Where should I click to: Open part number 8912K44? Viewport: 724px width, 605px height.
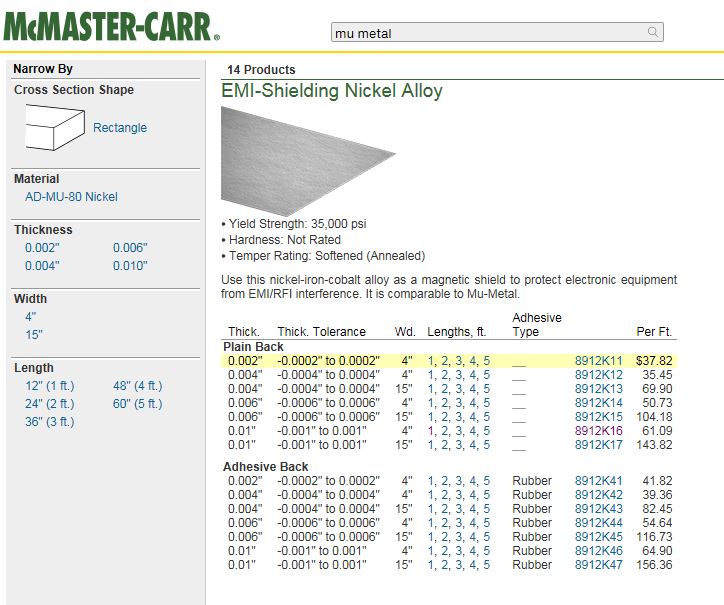(x=598, y=523)
